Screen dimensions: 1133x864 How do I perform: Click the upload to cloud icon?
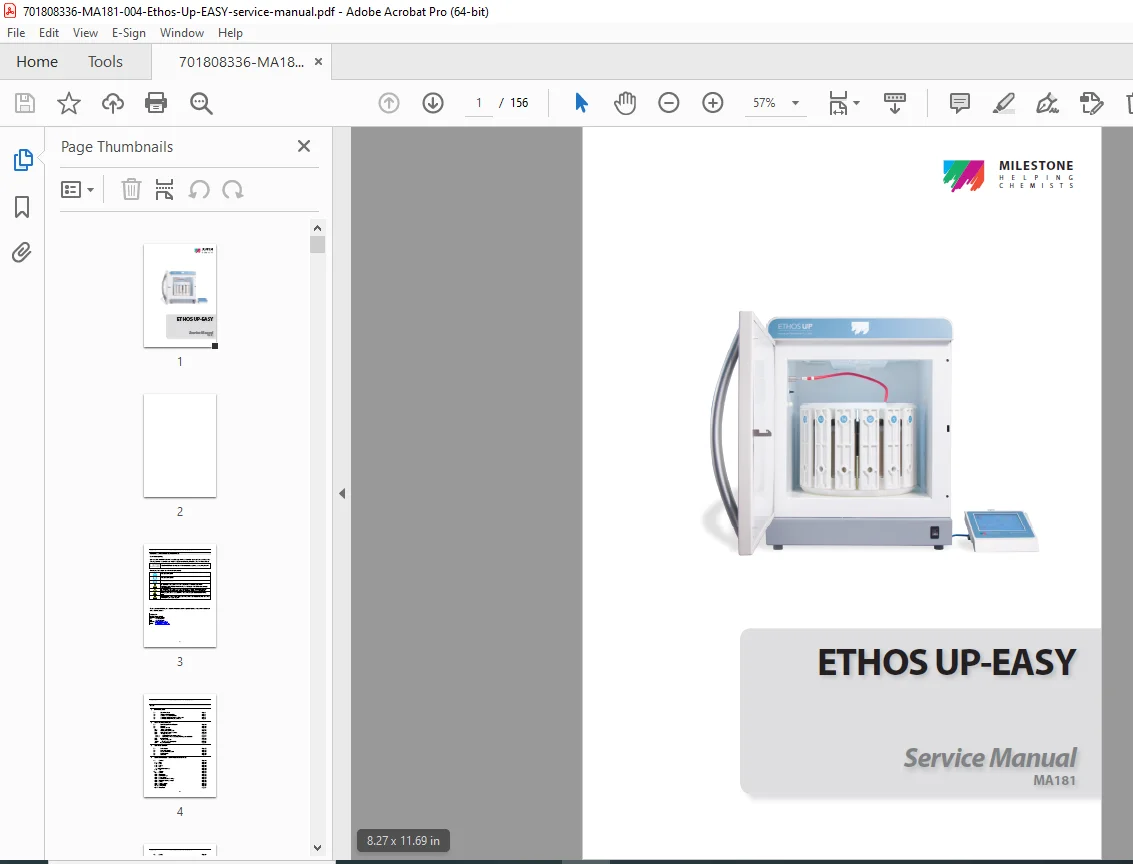[113, 103]
